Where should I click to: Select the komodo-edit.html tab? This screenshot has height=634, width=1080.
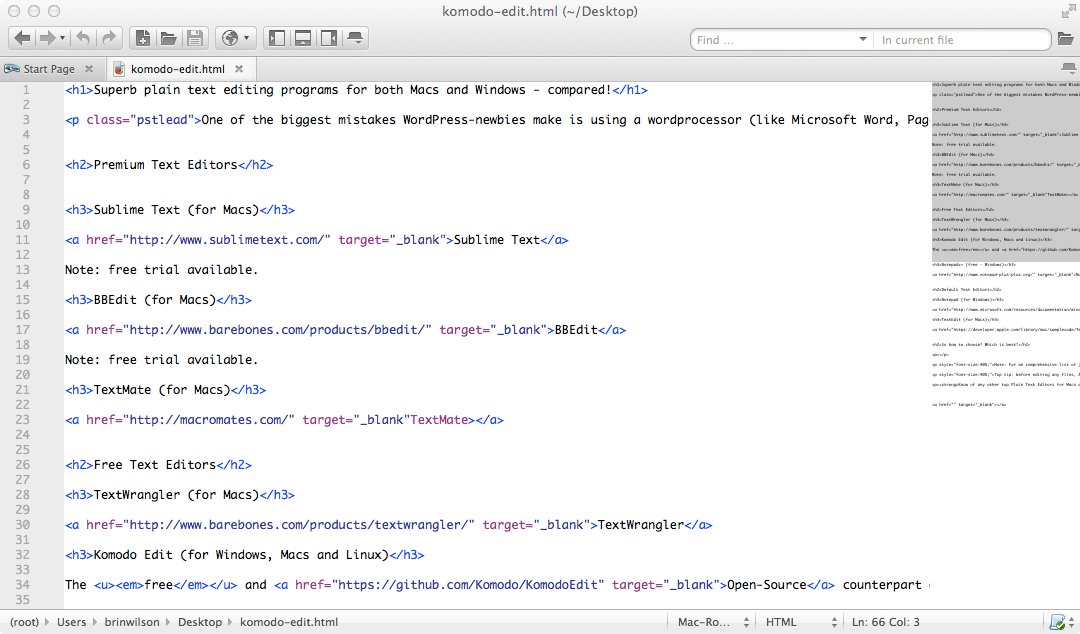(x=178, y=69)
